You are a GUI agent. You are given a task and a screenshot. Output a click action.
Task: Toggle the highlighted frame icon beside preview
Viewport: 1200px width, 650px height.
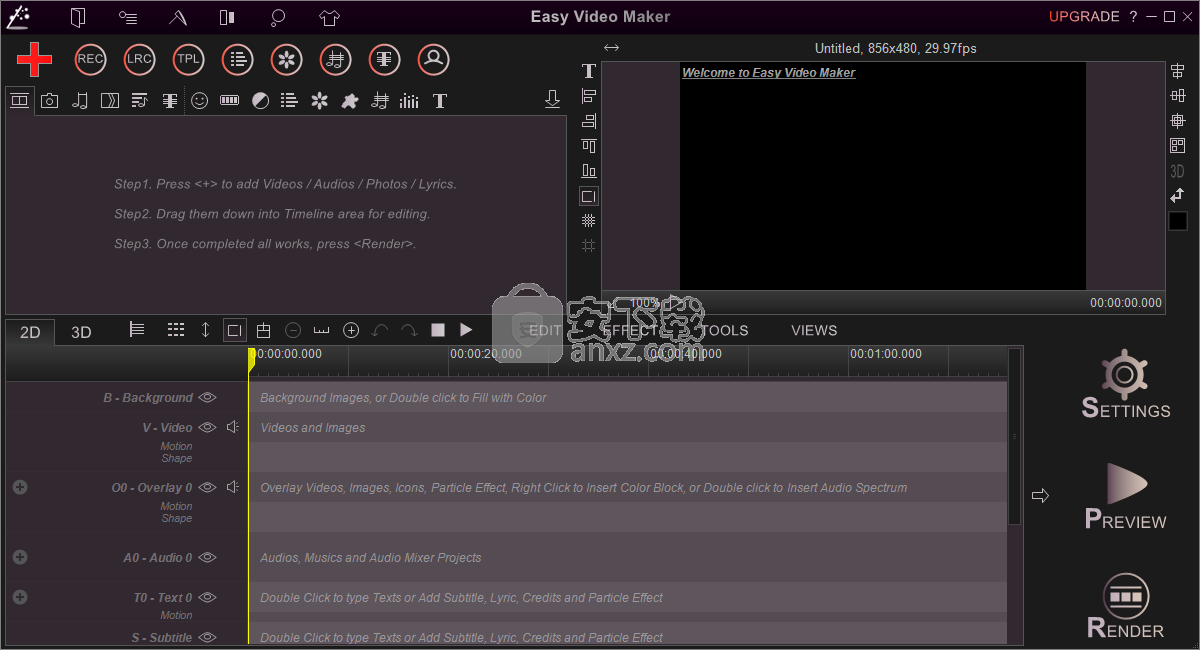tap(589, 196)
